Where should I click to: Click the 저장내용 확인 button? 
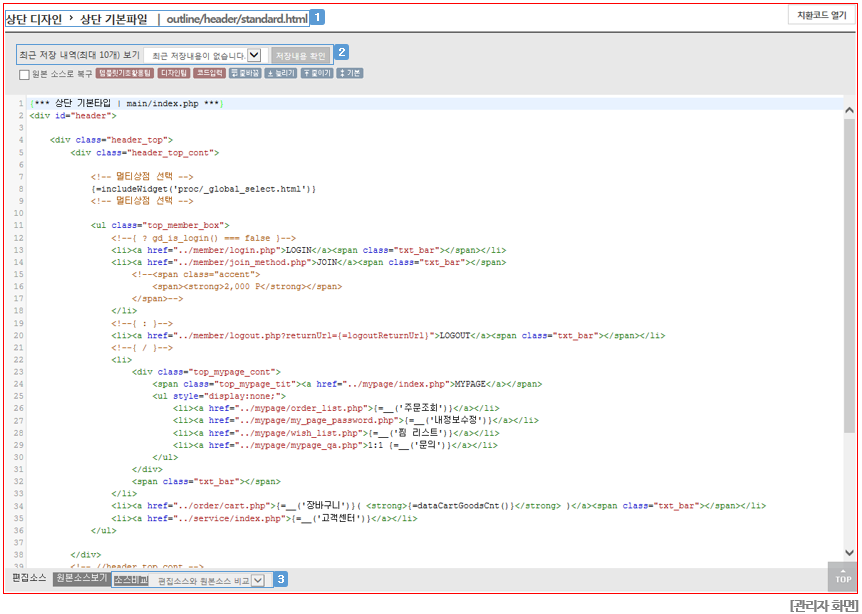pyautogui.click(x=301, y=56)
